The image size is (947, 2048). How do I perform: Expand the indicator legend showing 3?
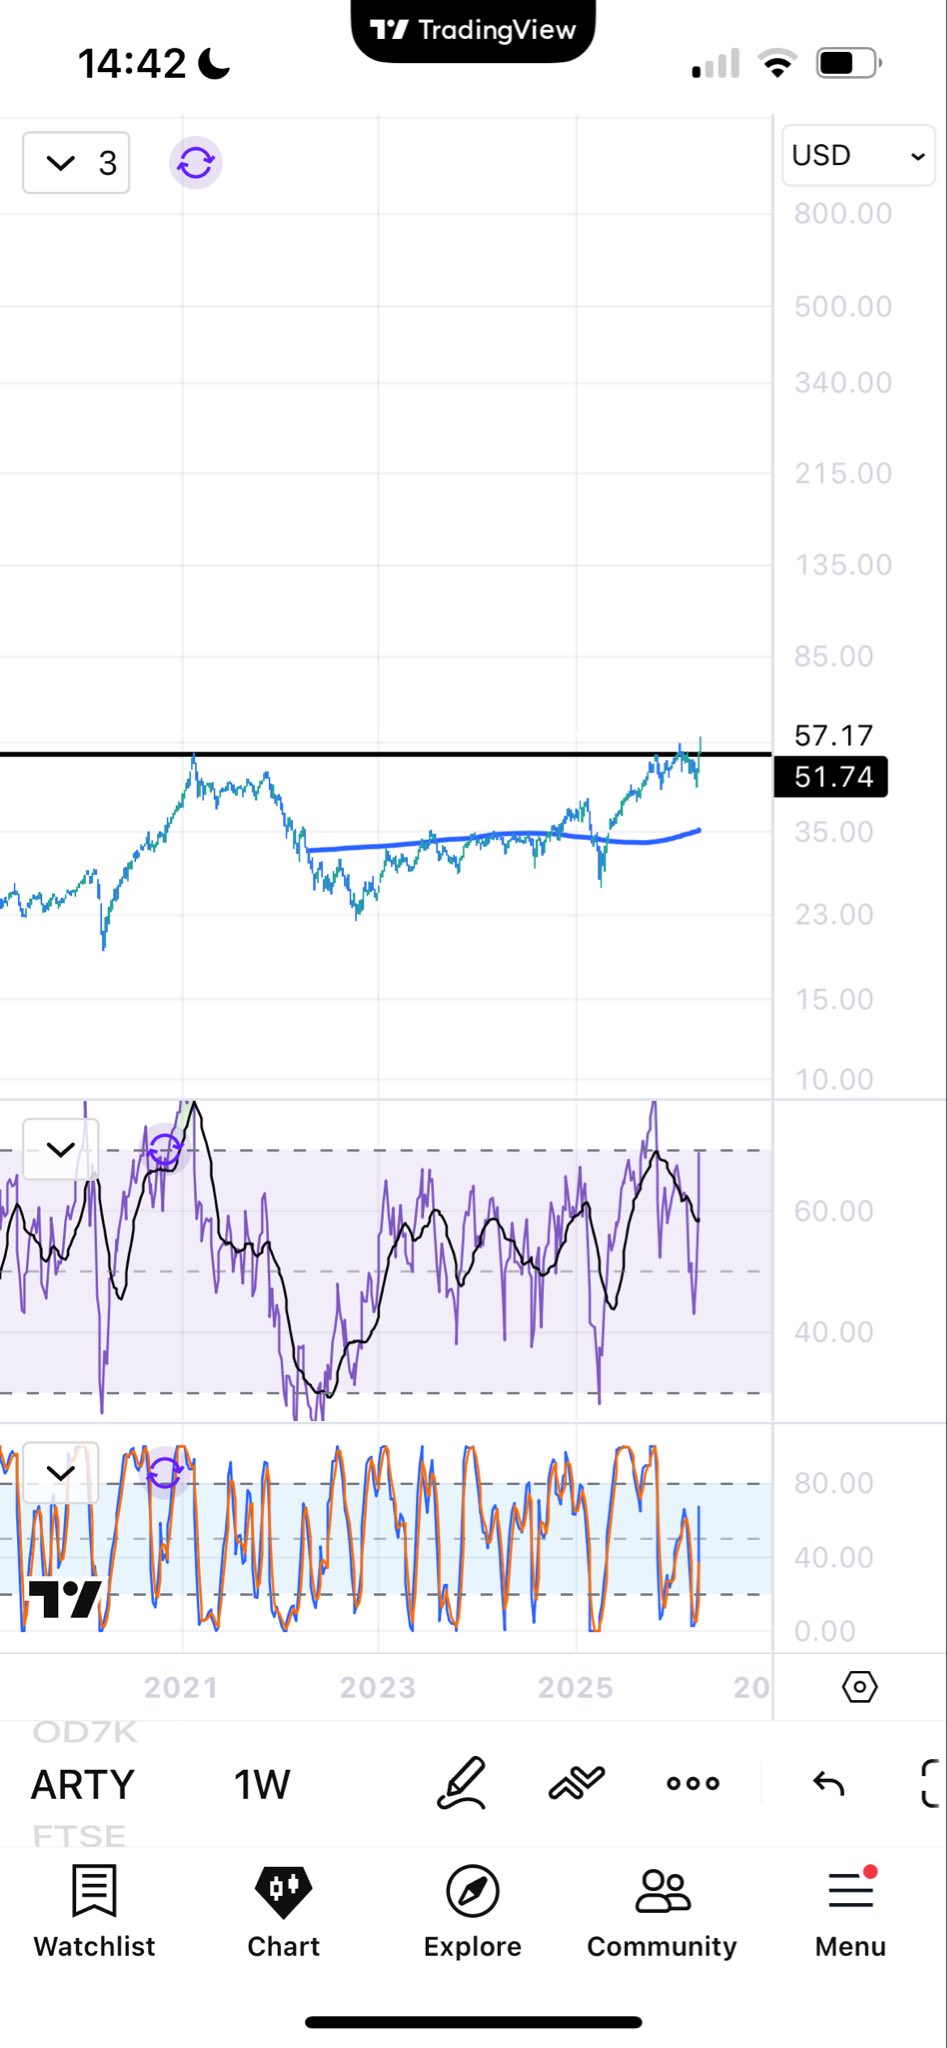click(x=76, y=163)
